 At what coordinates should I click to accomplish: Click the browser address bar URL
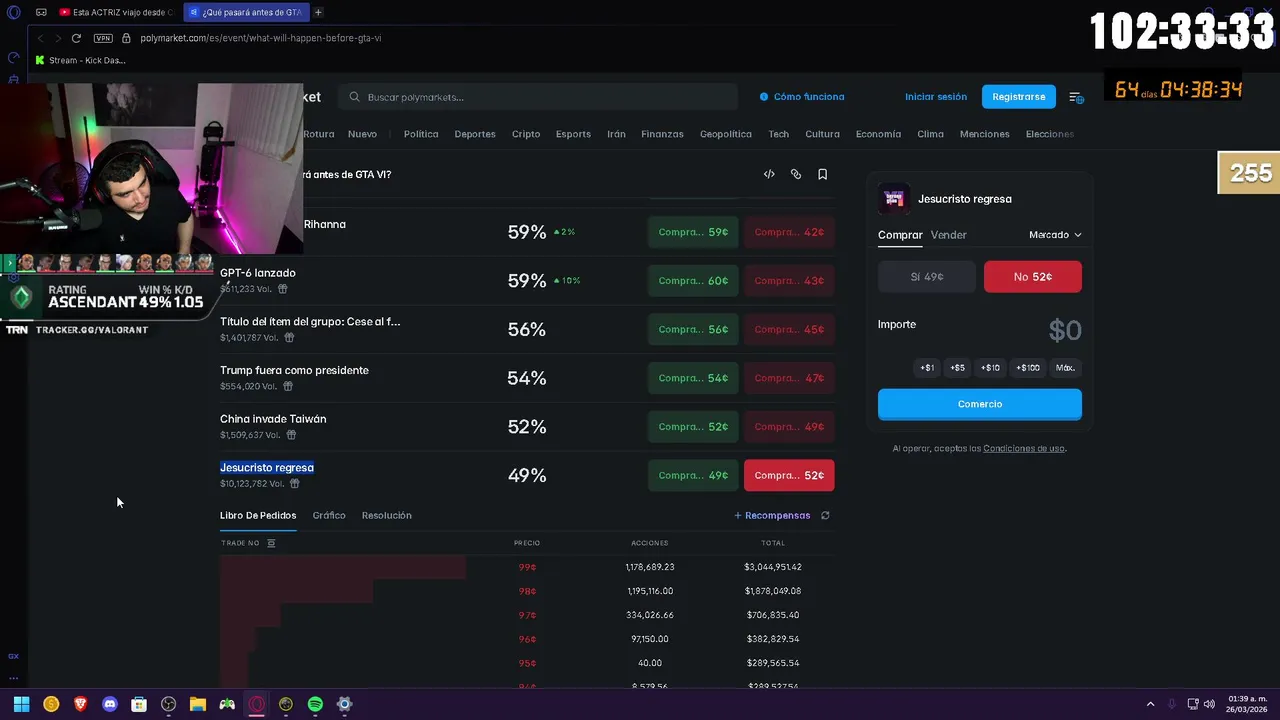coord(261,38)
